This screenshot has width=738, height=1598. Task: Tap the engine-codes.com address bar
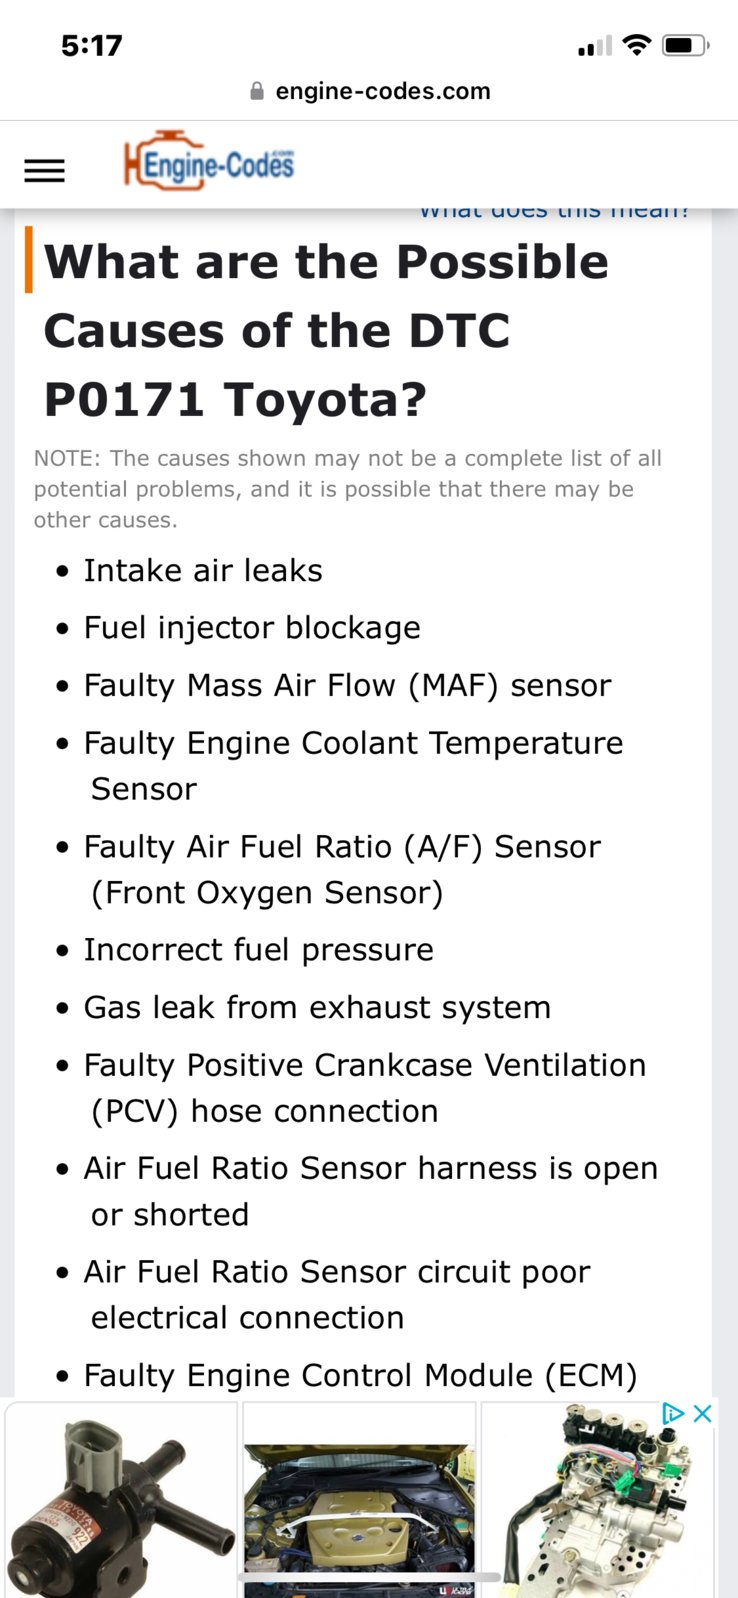point(369,91)
